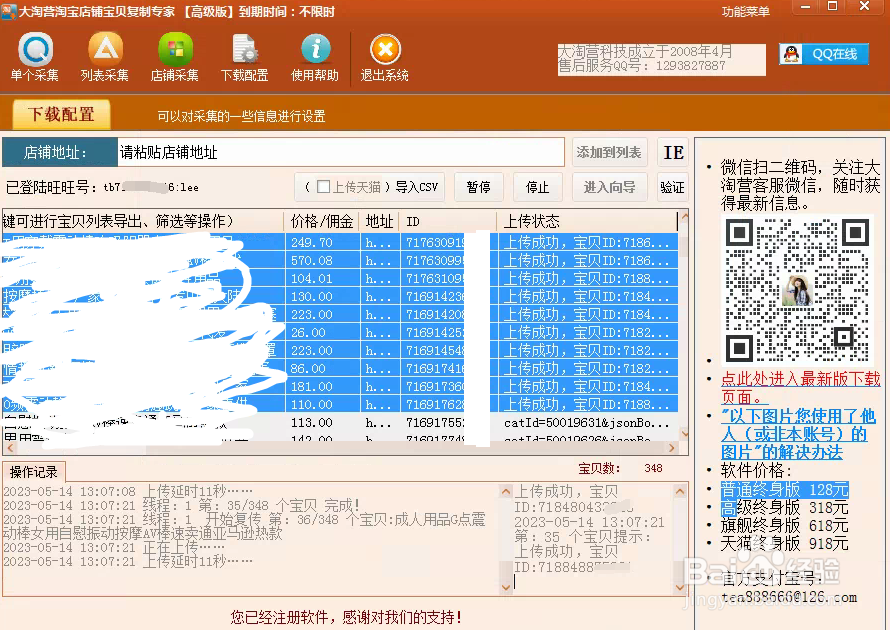Expand the 操作记录 operation log panel
This screenshot has width=890, height=630.
pos(35,472)
